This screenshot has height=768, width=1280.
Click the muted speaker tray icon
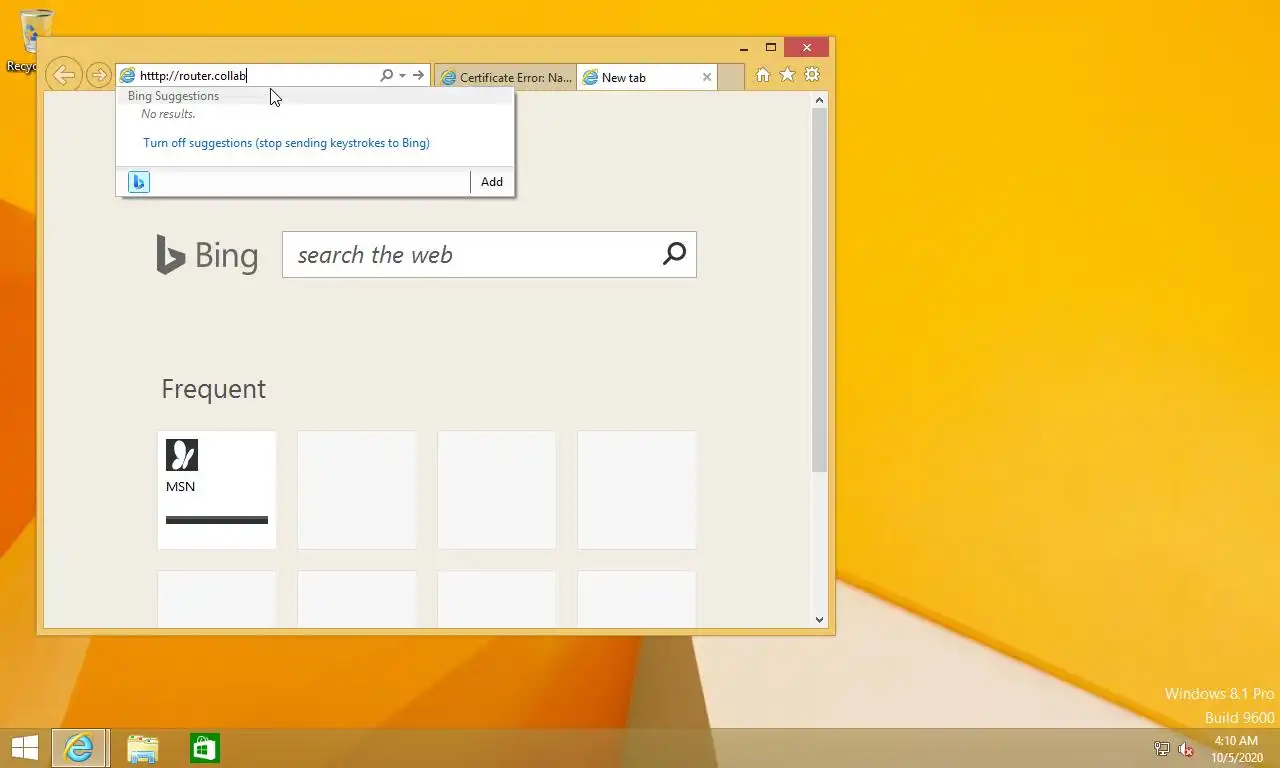point(1186,749)
